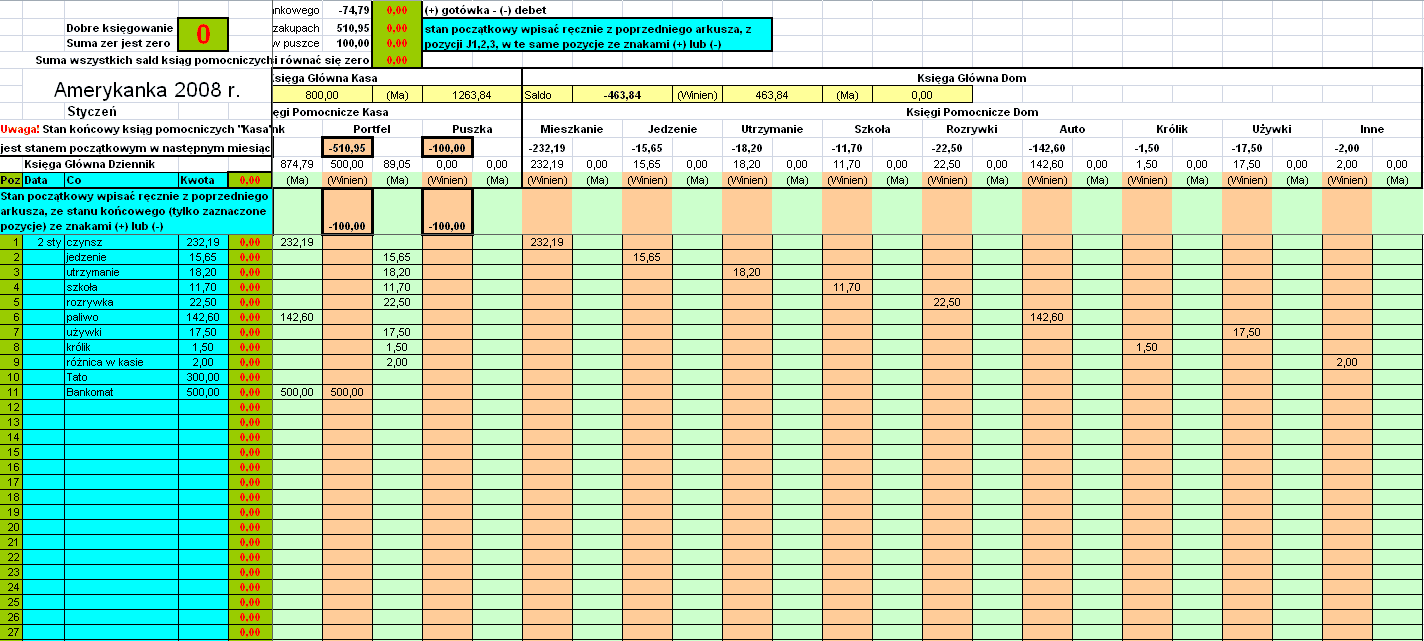Image resolution: width=1424 pixels, height=641 pixels.
Task: Select the -18,20 balance under Utrzymanie
Action: point(747,147)
